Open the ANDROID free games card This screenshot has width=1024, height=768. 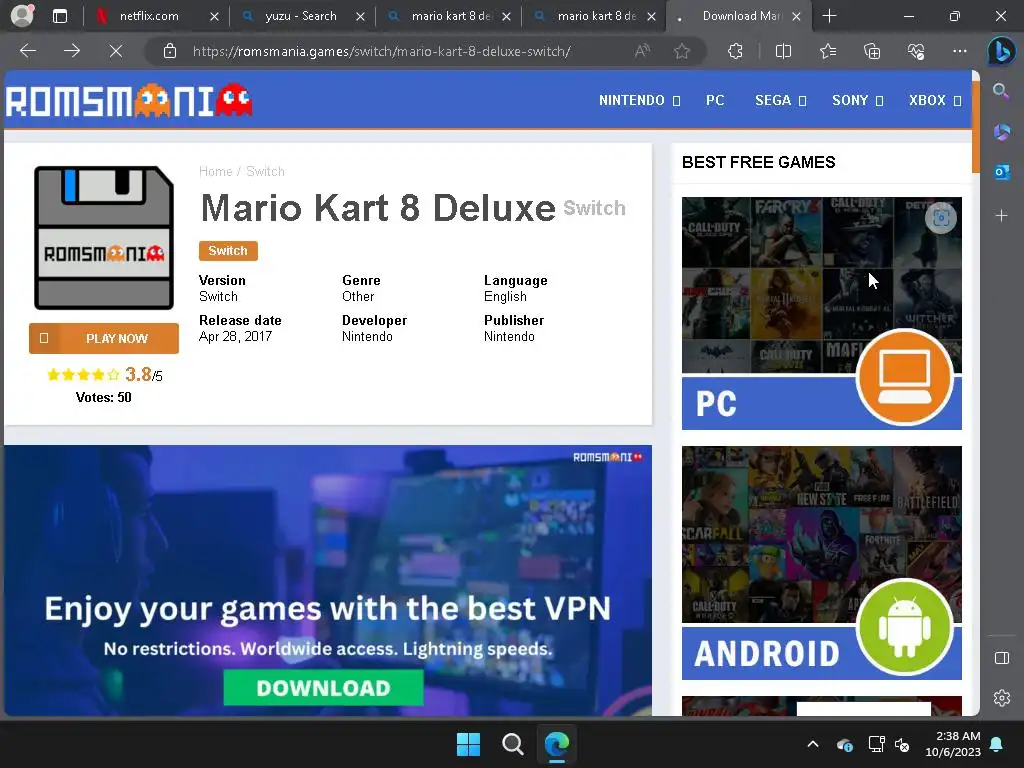click(822, 563)
